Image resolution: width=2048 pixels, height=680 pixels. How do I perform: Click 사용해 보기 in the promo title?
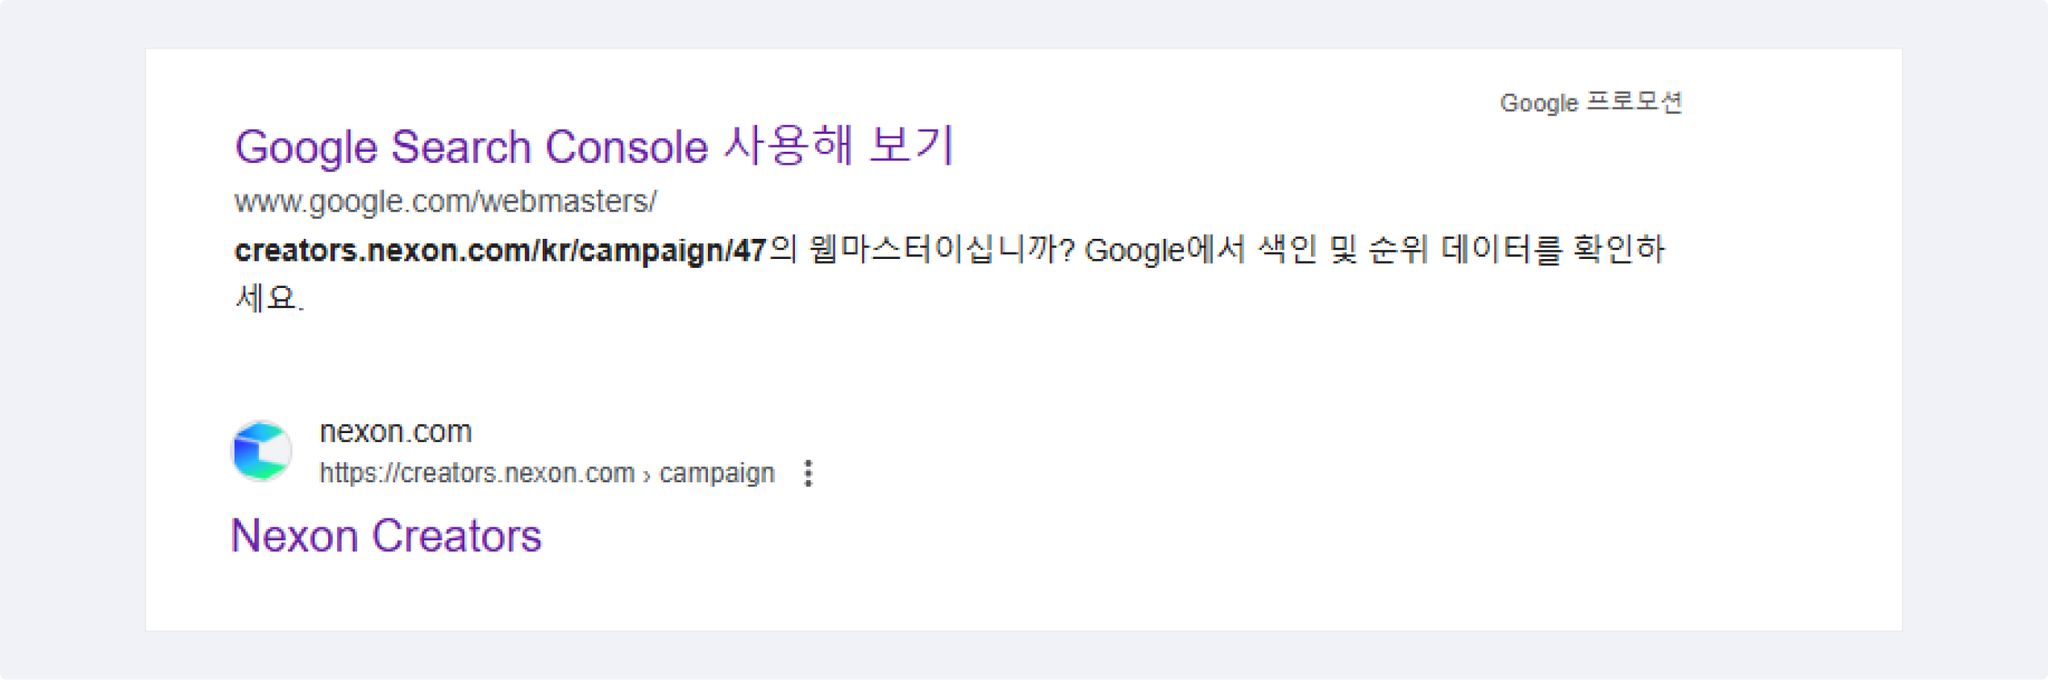pos(838,145)
